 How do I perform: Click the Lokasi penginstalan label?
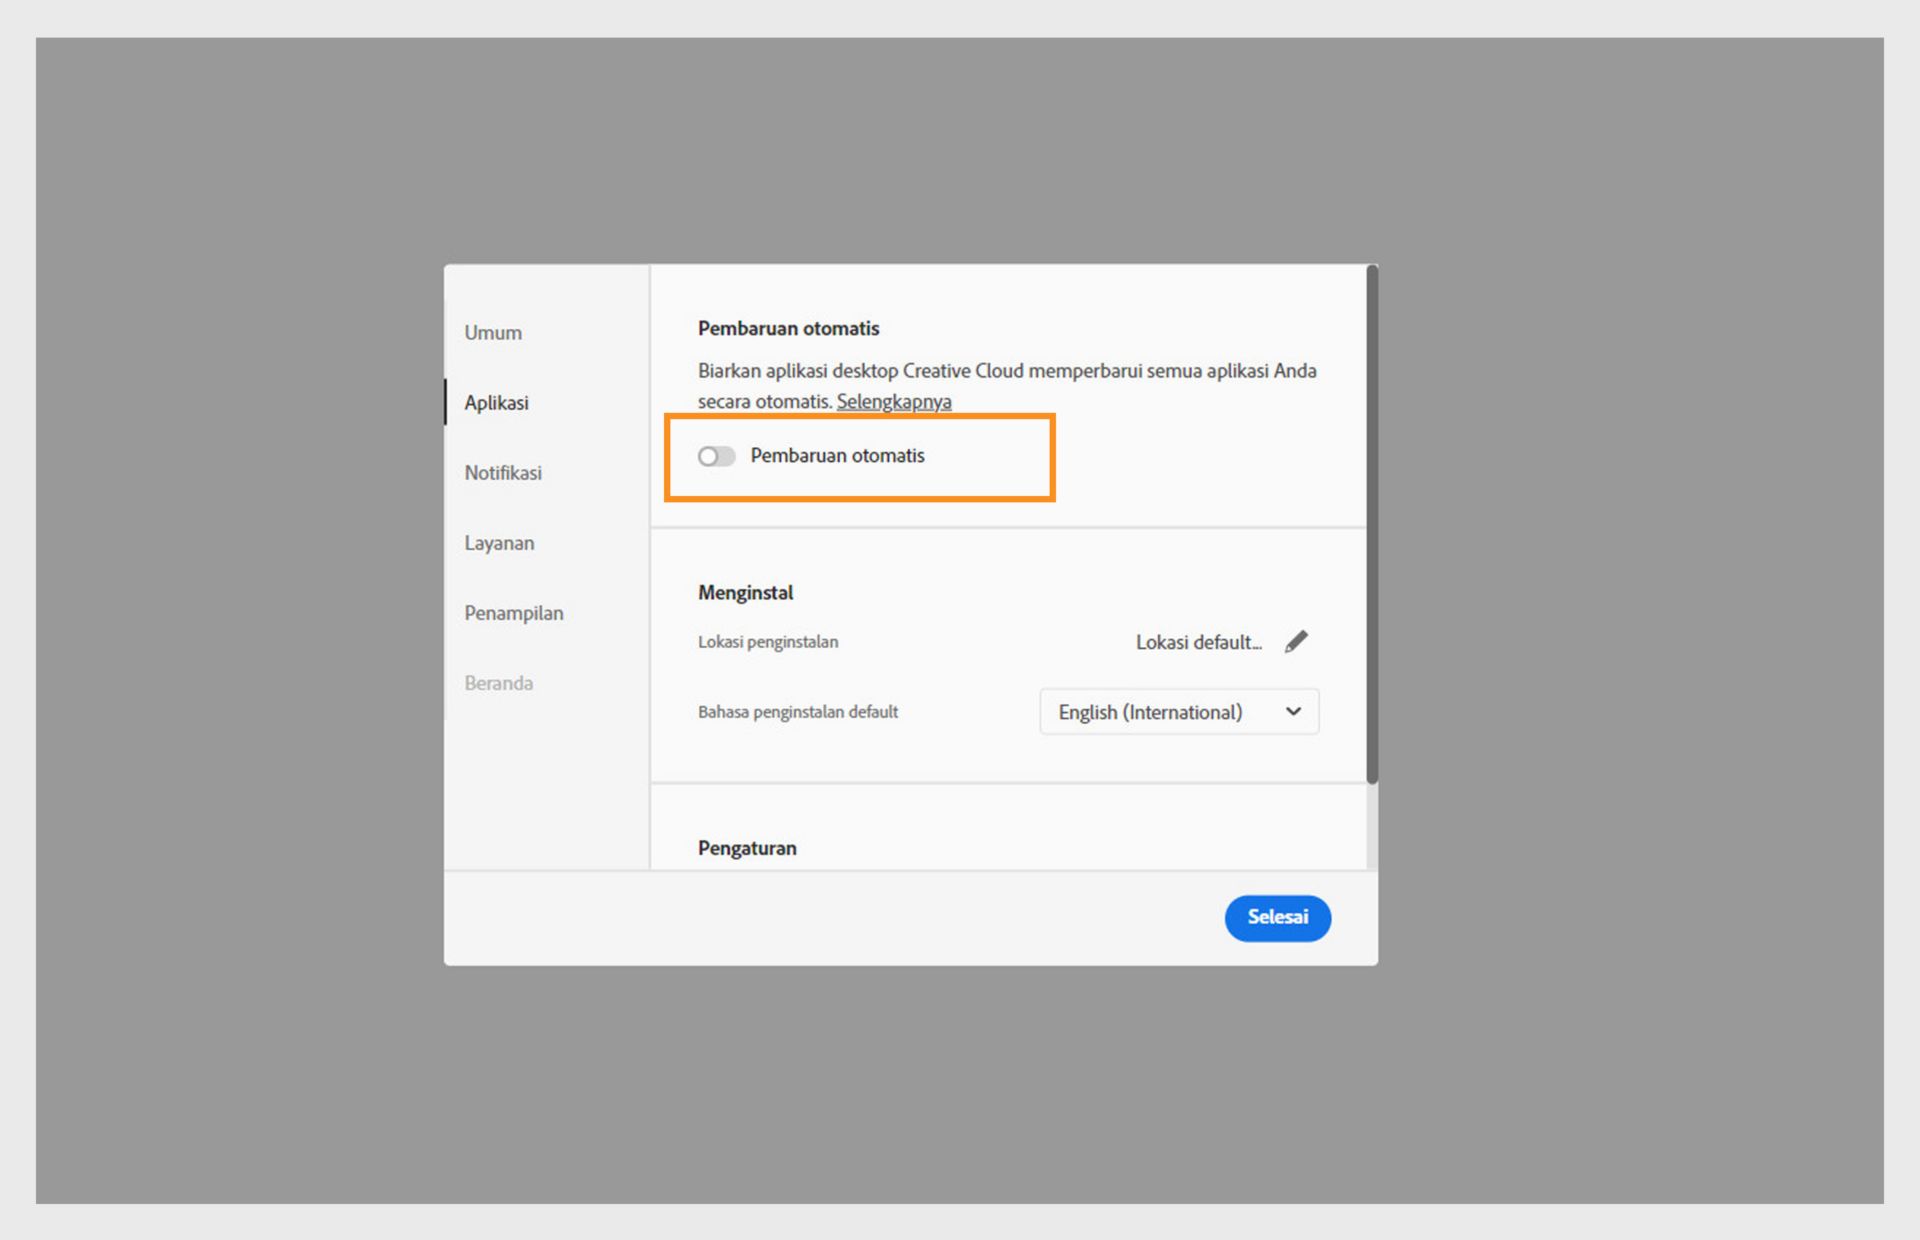[x=767, y=642]
